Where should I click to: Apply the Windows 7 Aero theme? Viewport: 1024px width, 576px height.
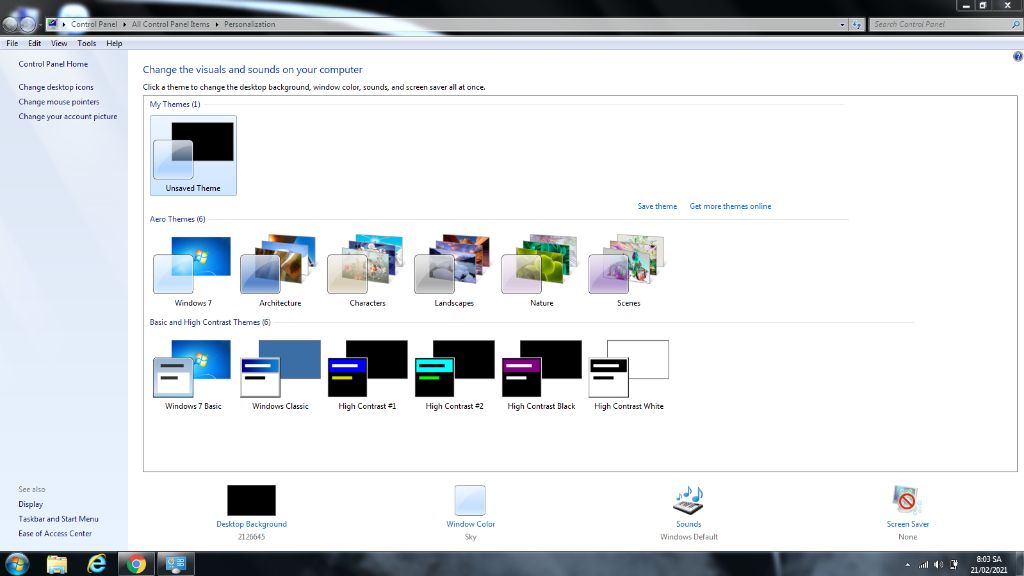pos(193,271)
